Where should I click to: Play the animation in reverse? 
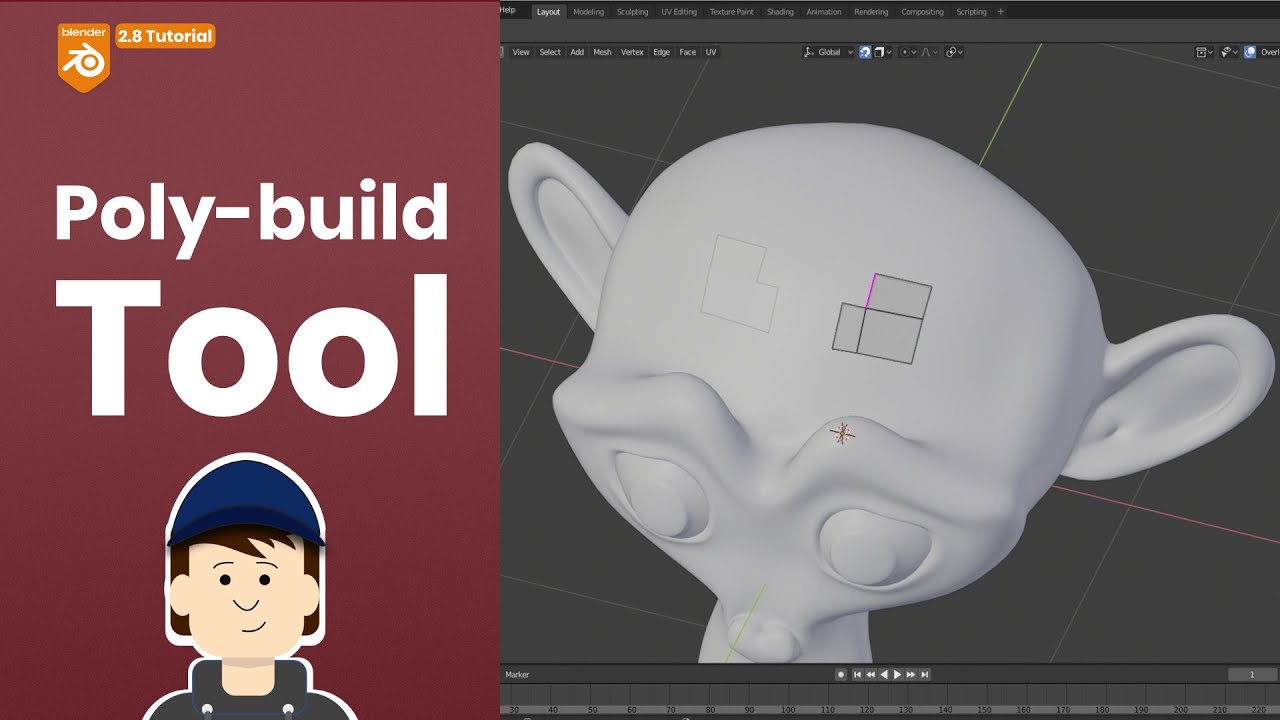click(x=883, y=675)
